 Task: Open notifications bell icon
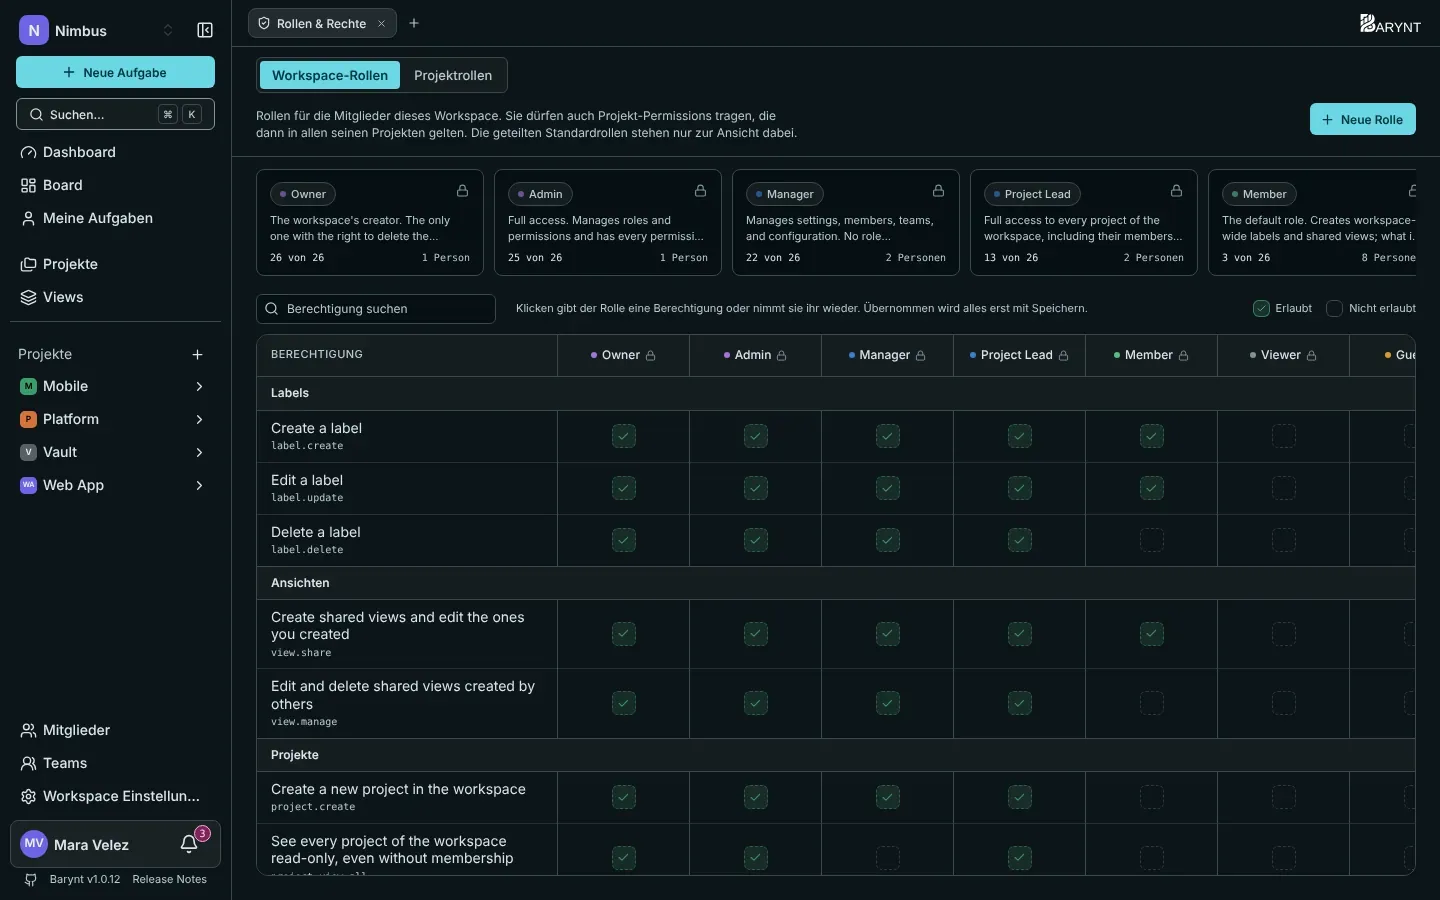(x=189, y=845)
